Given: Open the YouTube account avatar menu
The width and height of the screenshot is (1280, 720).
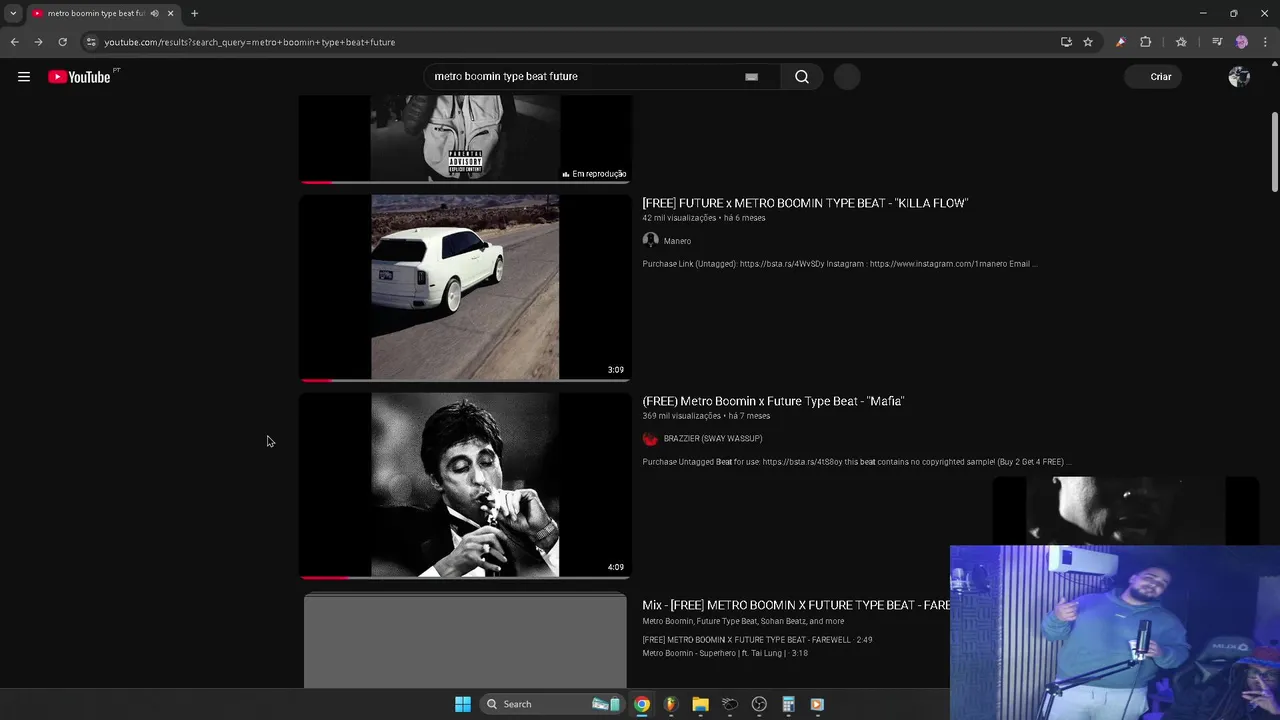Looking at the screenshot, I should 1239,77.
